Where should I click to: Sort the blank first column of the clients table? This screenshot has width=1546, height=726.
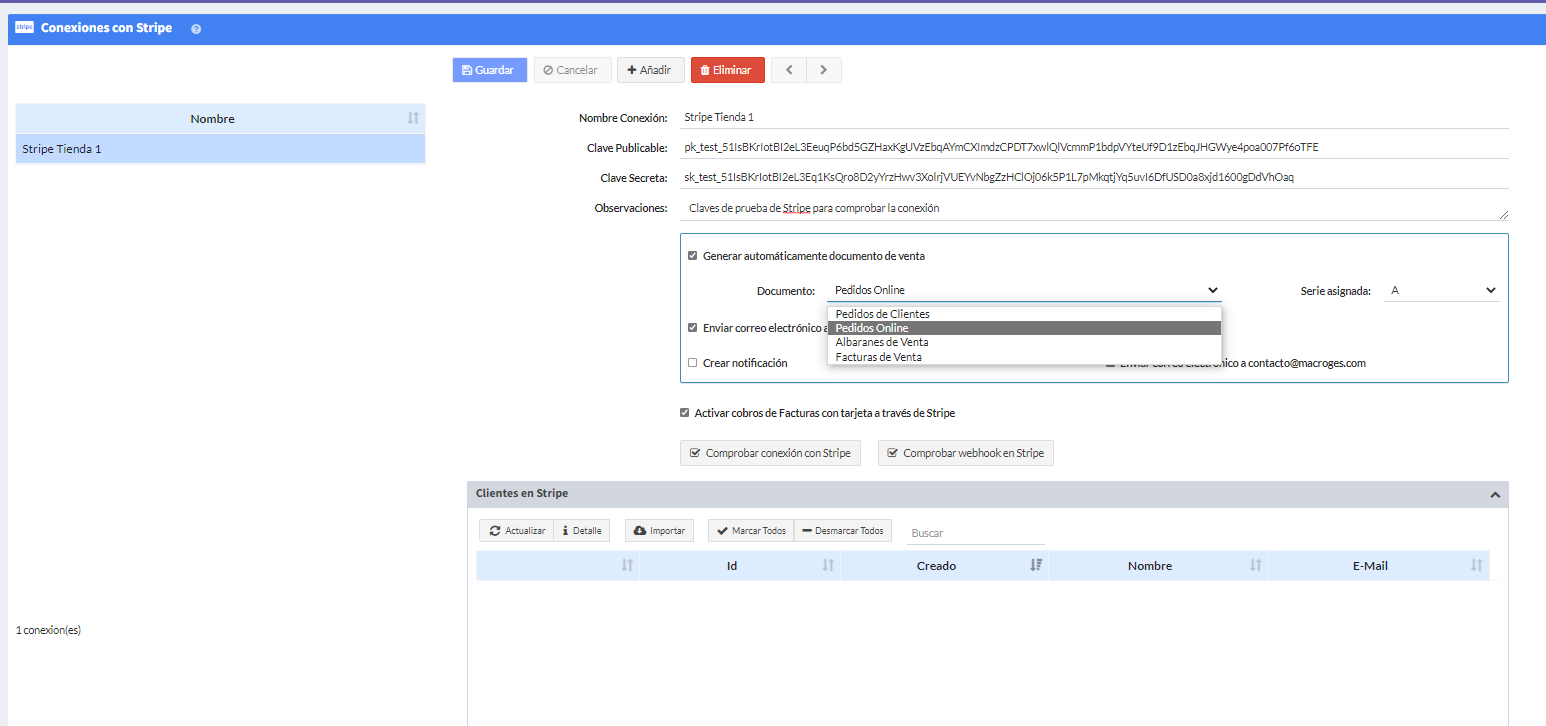pyautogui.click(x=627, y=565)
